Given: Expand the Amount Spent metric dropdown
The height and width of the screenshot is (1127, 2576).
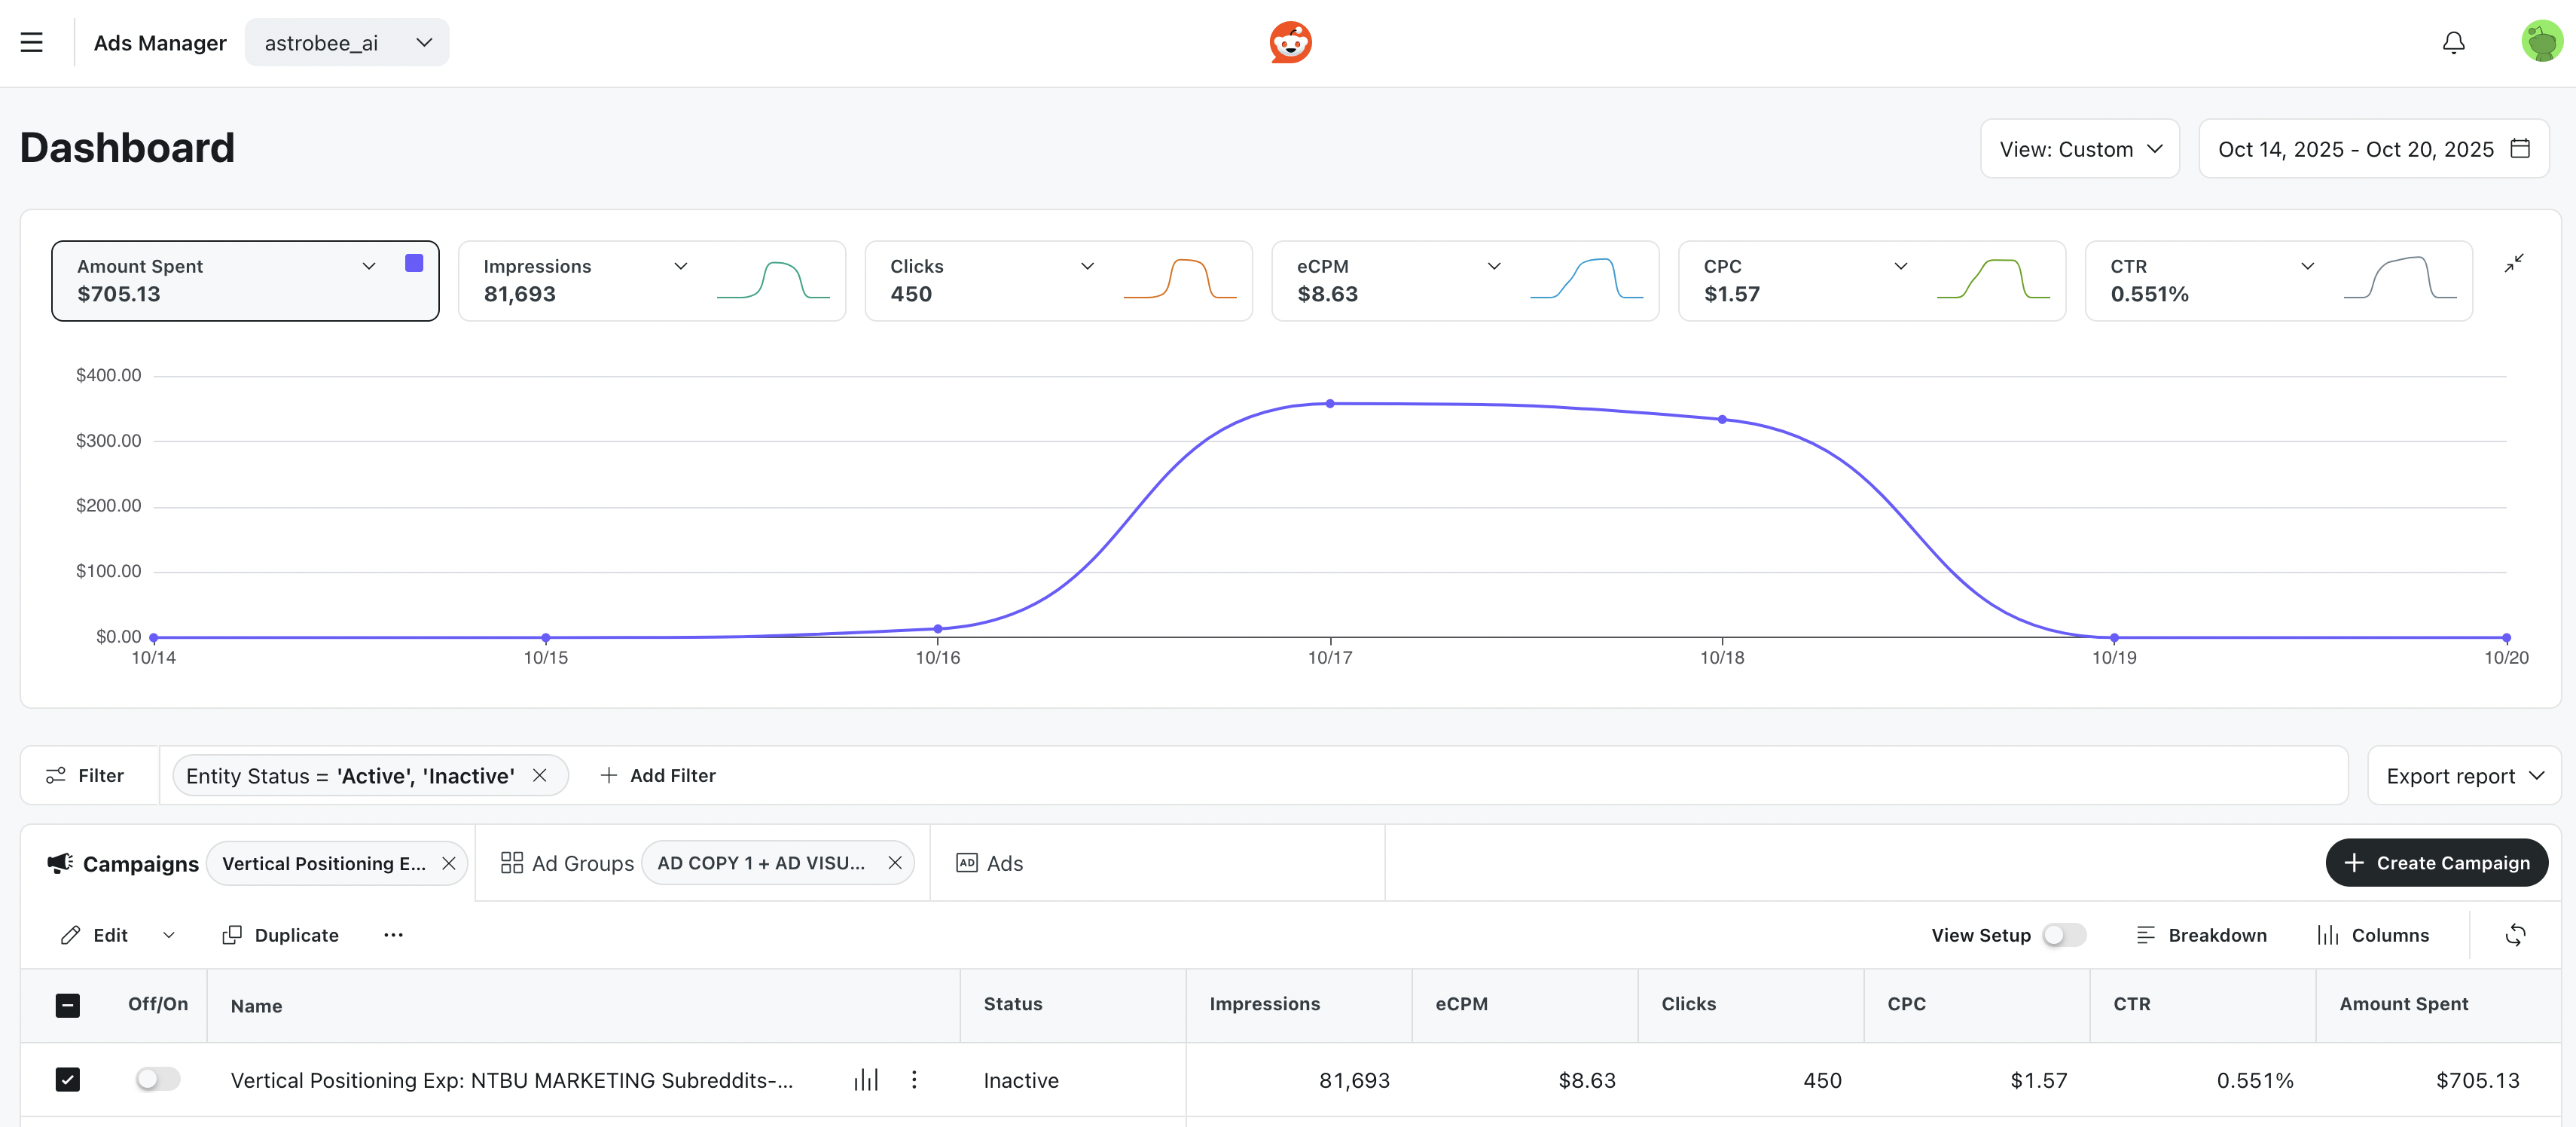Looking at the screenshot, I should (369, 266).
